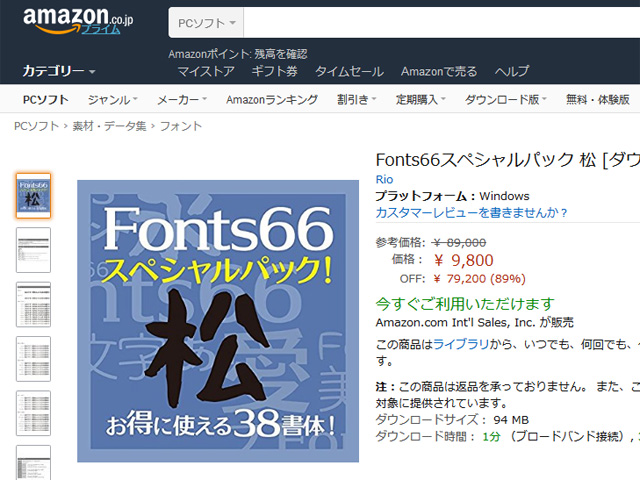Go to 素材・データ集 breadcrumb link
640x480 pixels.
click(109, 126)
